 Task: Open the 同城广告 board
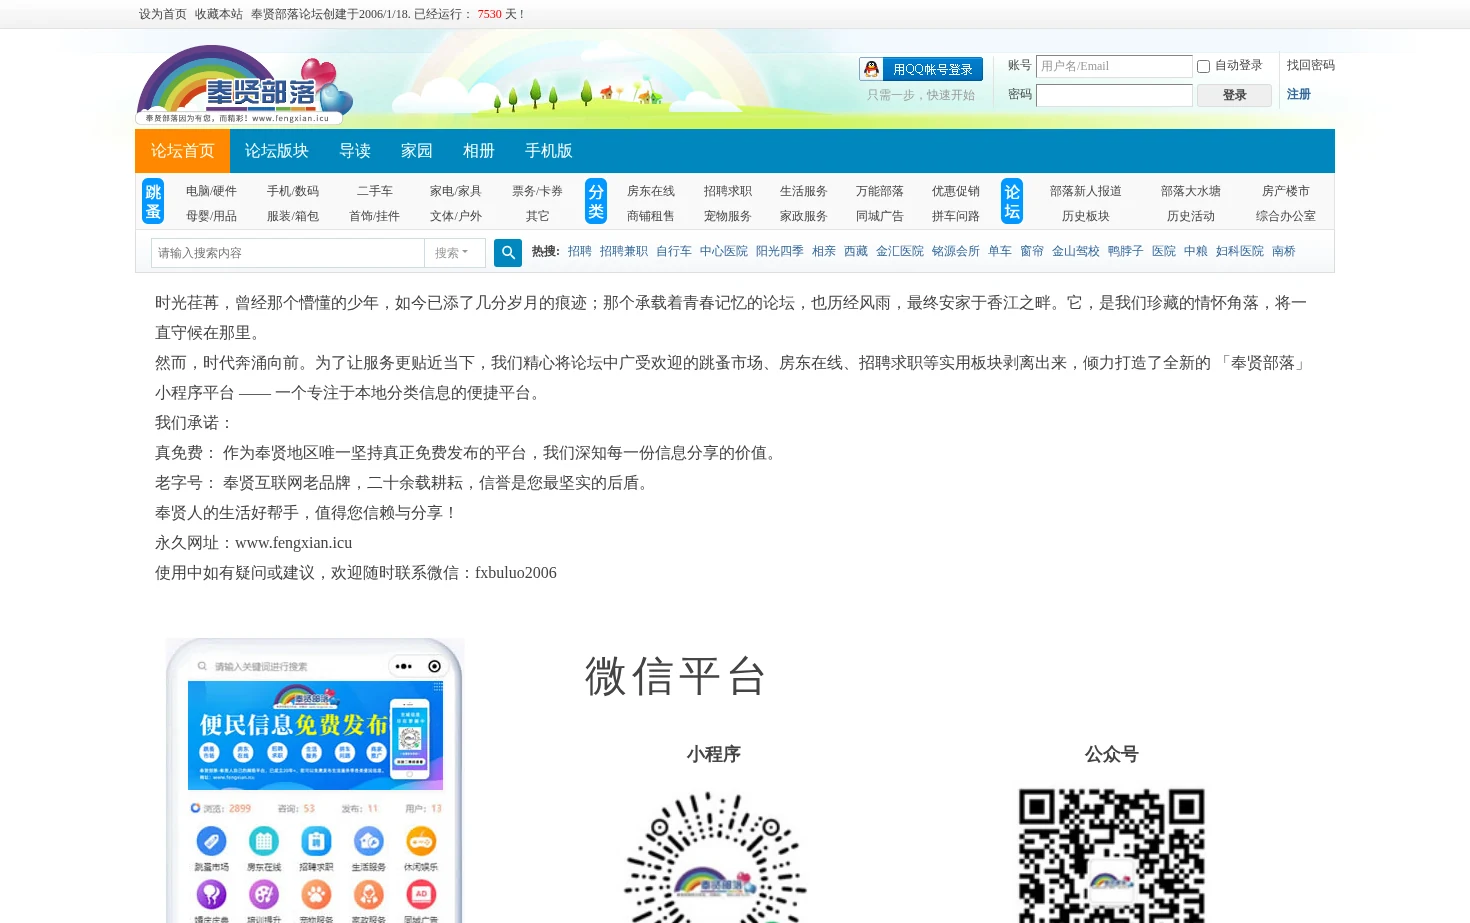880,216
